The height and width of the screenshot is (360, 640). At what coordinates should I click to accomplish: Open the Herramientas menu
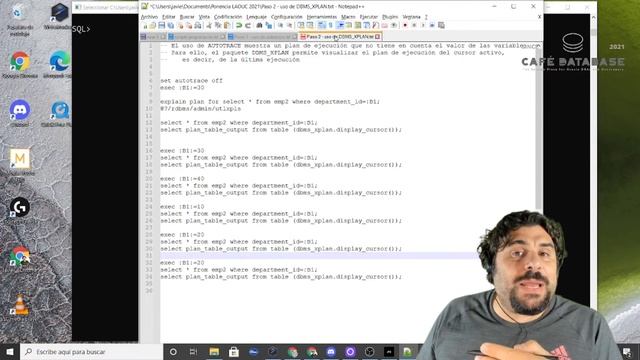pyautogui.click(x=322, y=17)
